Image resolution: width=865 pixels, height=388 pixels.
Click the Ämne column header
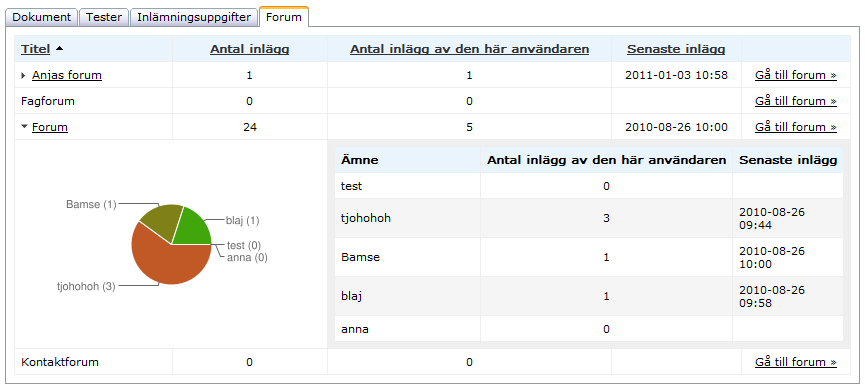tap(408, 160)
